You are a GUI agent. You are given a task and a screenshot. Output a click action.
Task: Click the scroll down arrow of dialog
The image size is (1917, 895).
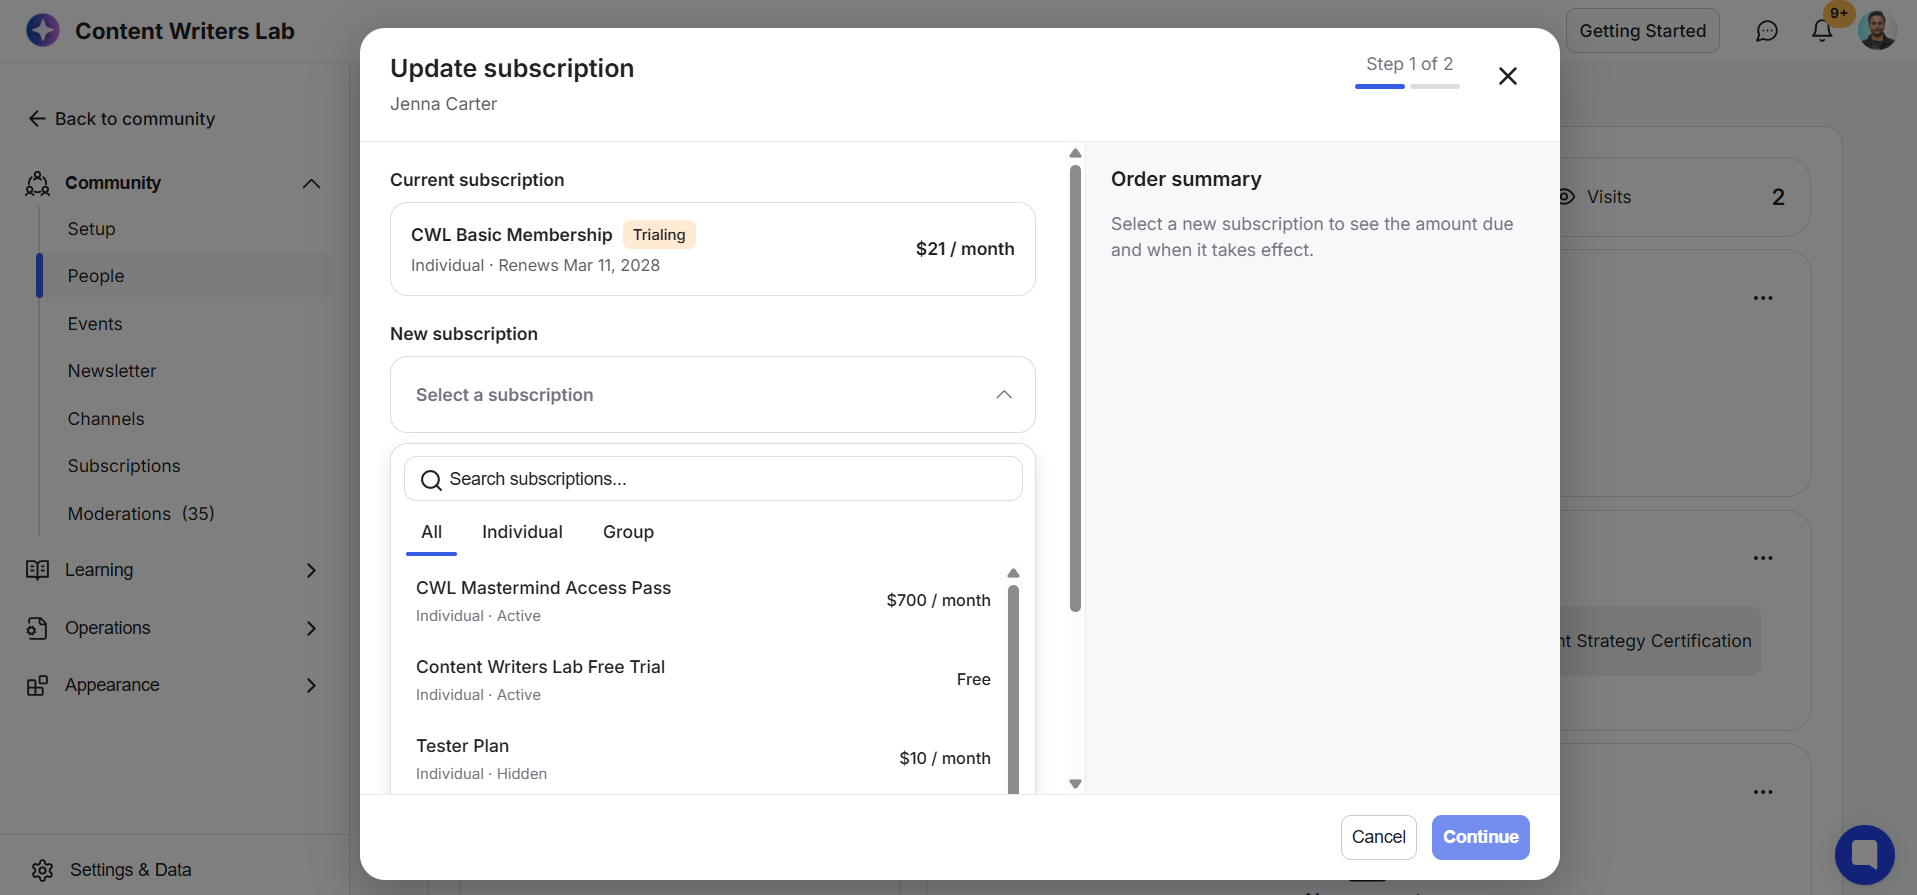click(x=1075, y=784)
